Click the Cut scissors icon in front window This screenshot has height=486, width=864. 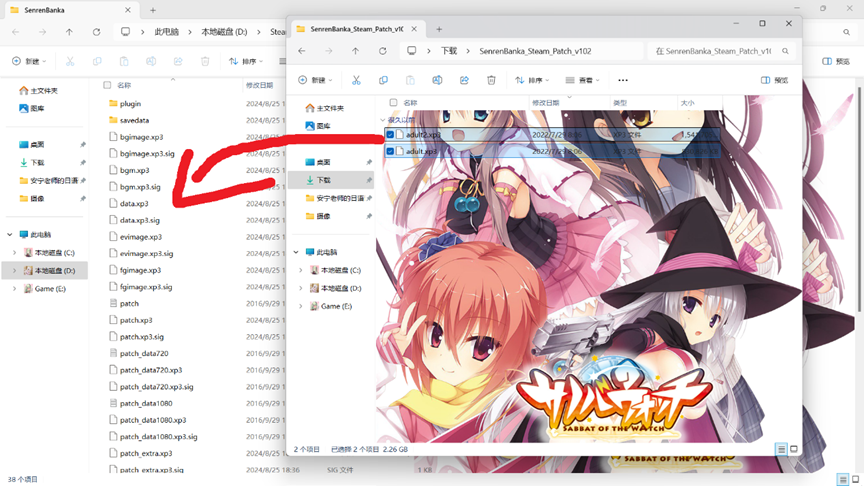click(356, 80)
